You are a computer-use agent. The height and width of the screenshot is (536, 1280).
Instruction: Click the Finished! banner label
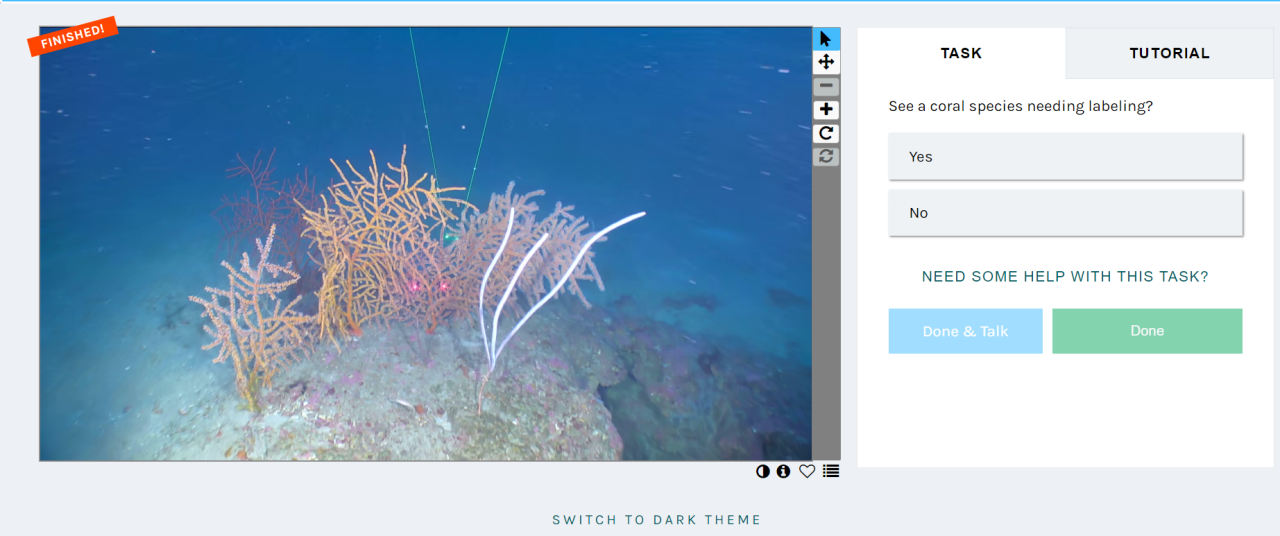(73, 36)
